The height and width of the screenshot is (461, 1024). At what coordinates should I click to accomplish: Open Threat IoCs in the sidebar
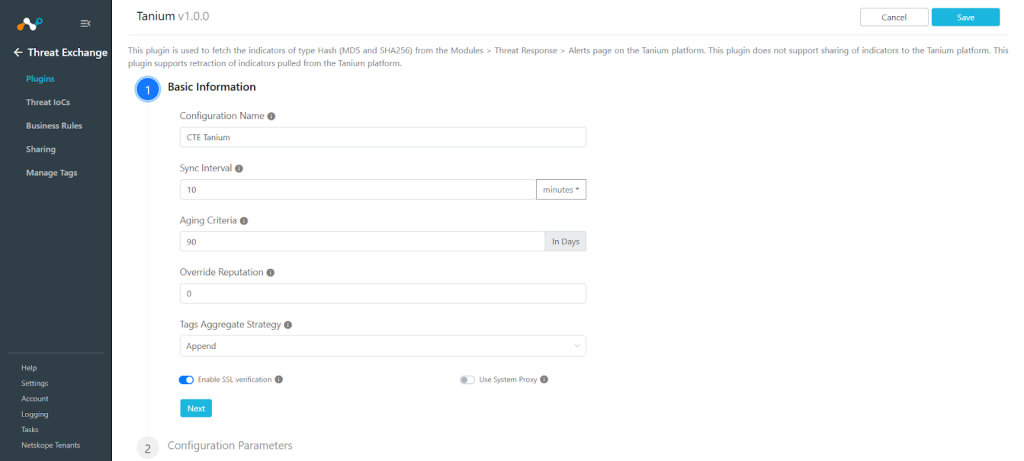coord(48,103)
